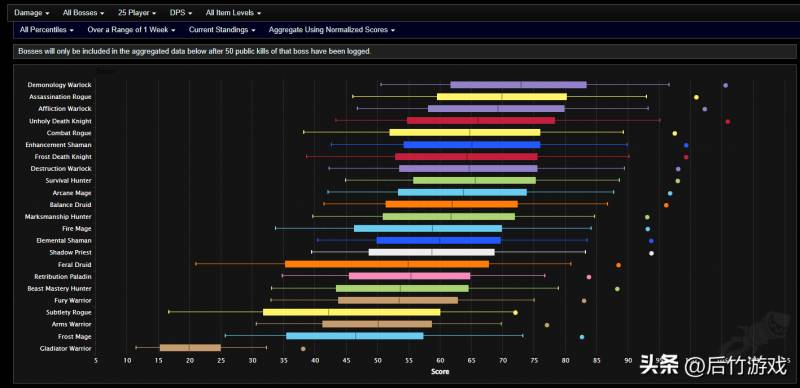Click the Shadow Priest row label
The height and width of the screenshot is (388, 800).
[70, 253]
